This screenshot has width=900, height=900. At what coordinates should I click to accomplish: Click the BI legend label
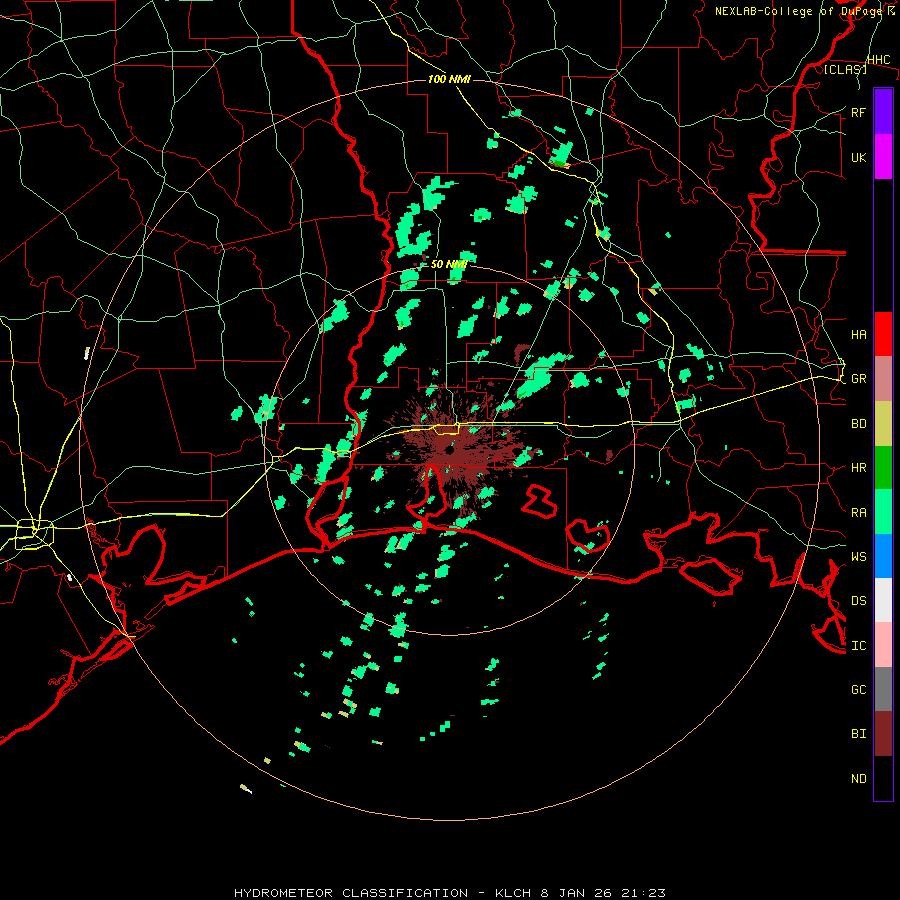click(x=858, y=734)
